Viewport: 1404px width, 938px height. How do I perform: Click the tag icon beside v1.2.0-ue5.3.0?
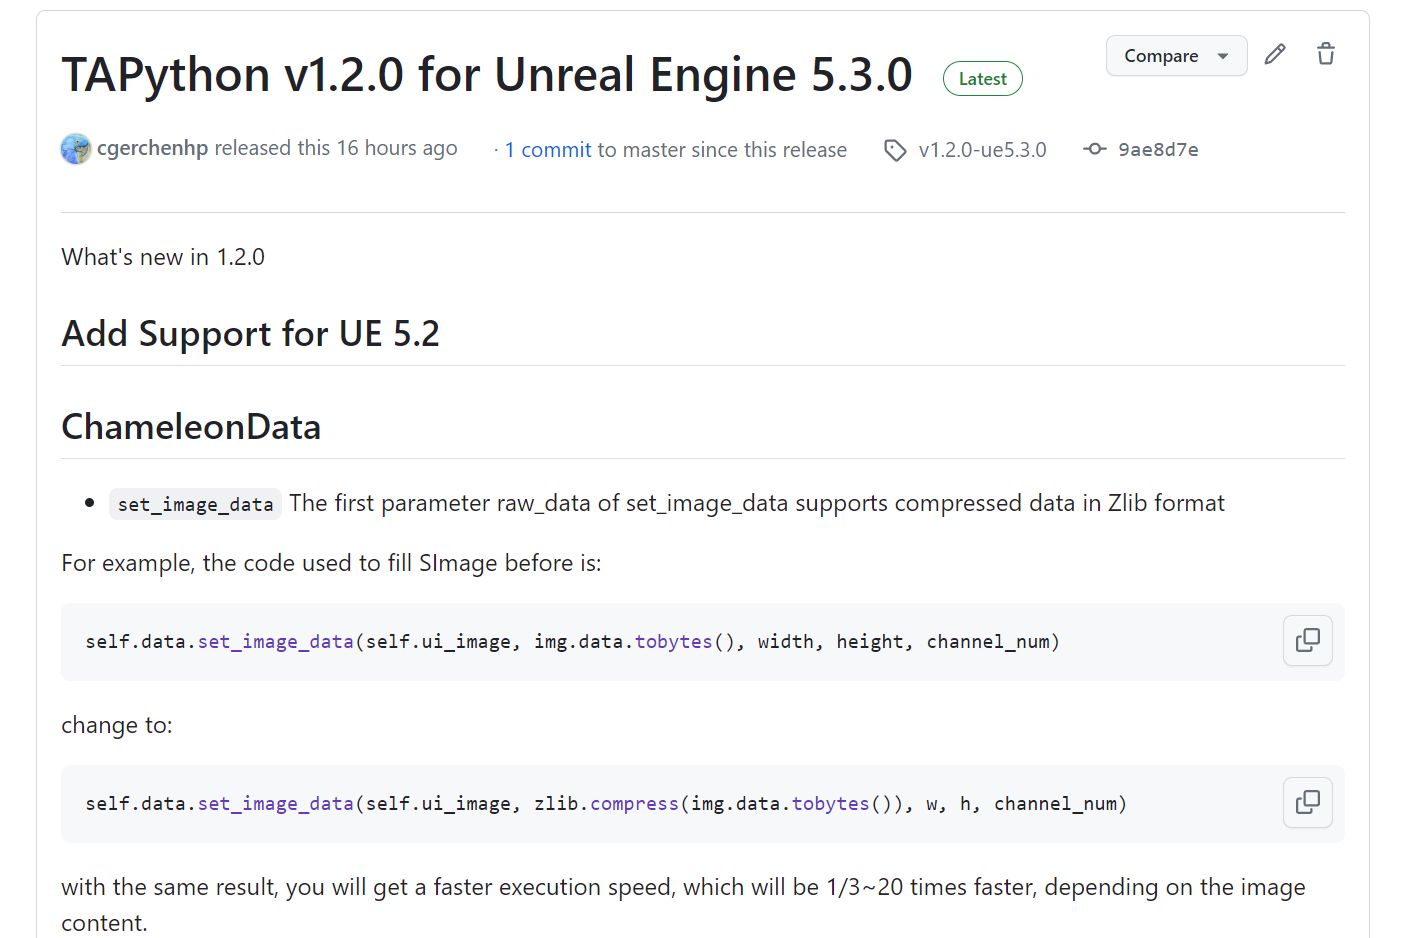[895, 150]
